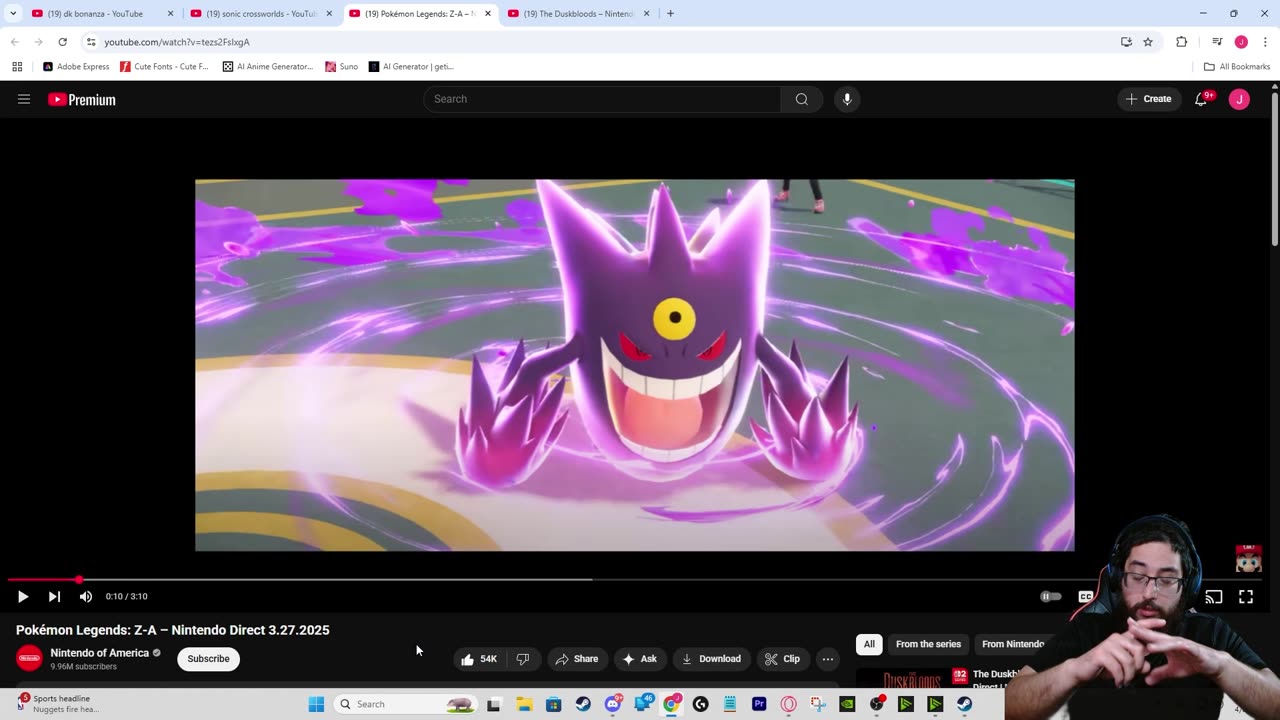The height and width of the screenshot is (720, 1280).
Task: Open Chrome media control icon
Action: [x=1217, y=42]
